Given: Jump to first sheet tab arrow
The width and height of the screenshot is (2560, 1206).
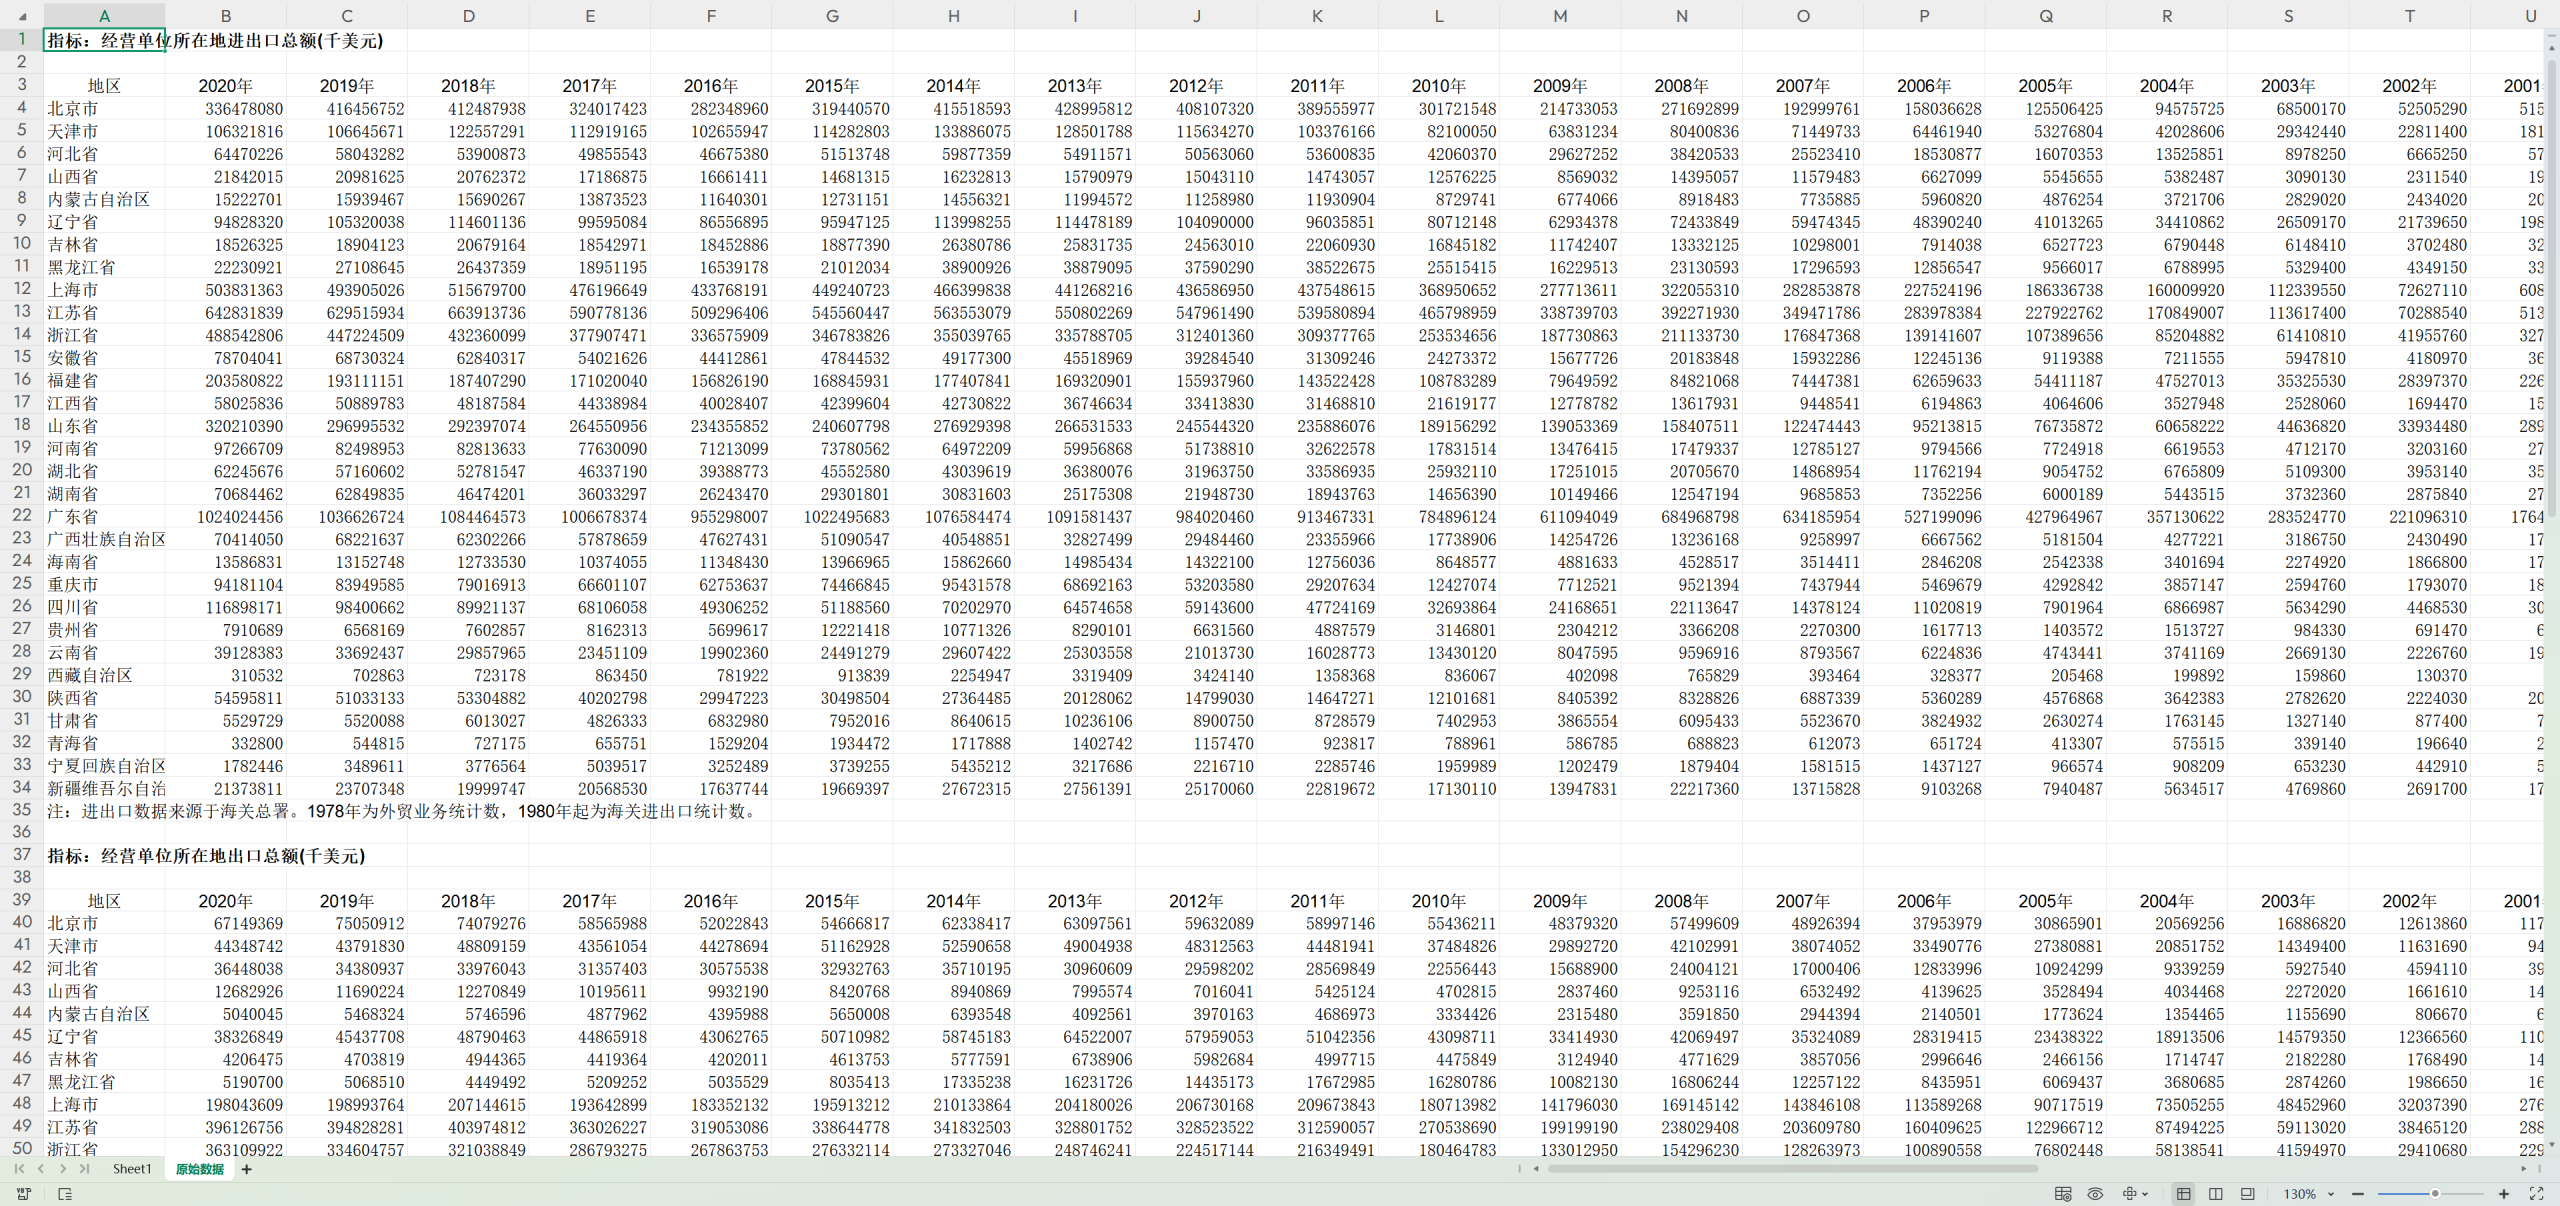Looking at the screenshot, I should pyautogui.click(x=19, y=1169).
